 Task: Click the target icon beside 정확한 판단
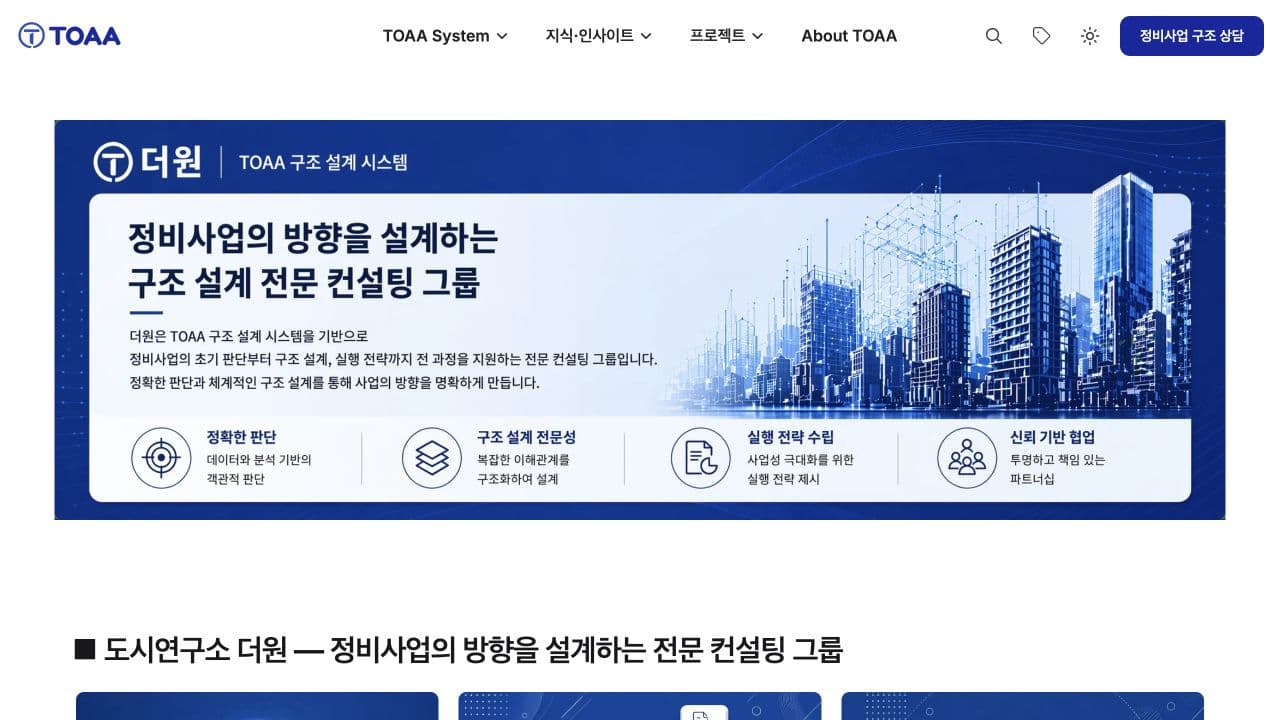[x=161, y=458]
